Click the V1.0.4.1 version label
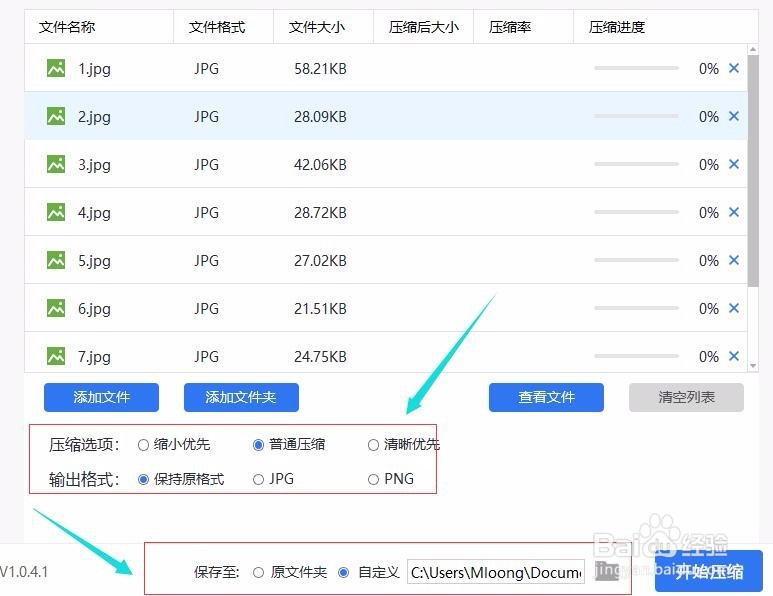The image size is (773, 596). (24, 572)
